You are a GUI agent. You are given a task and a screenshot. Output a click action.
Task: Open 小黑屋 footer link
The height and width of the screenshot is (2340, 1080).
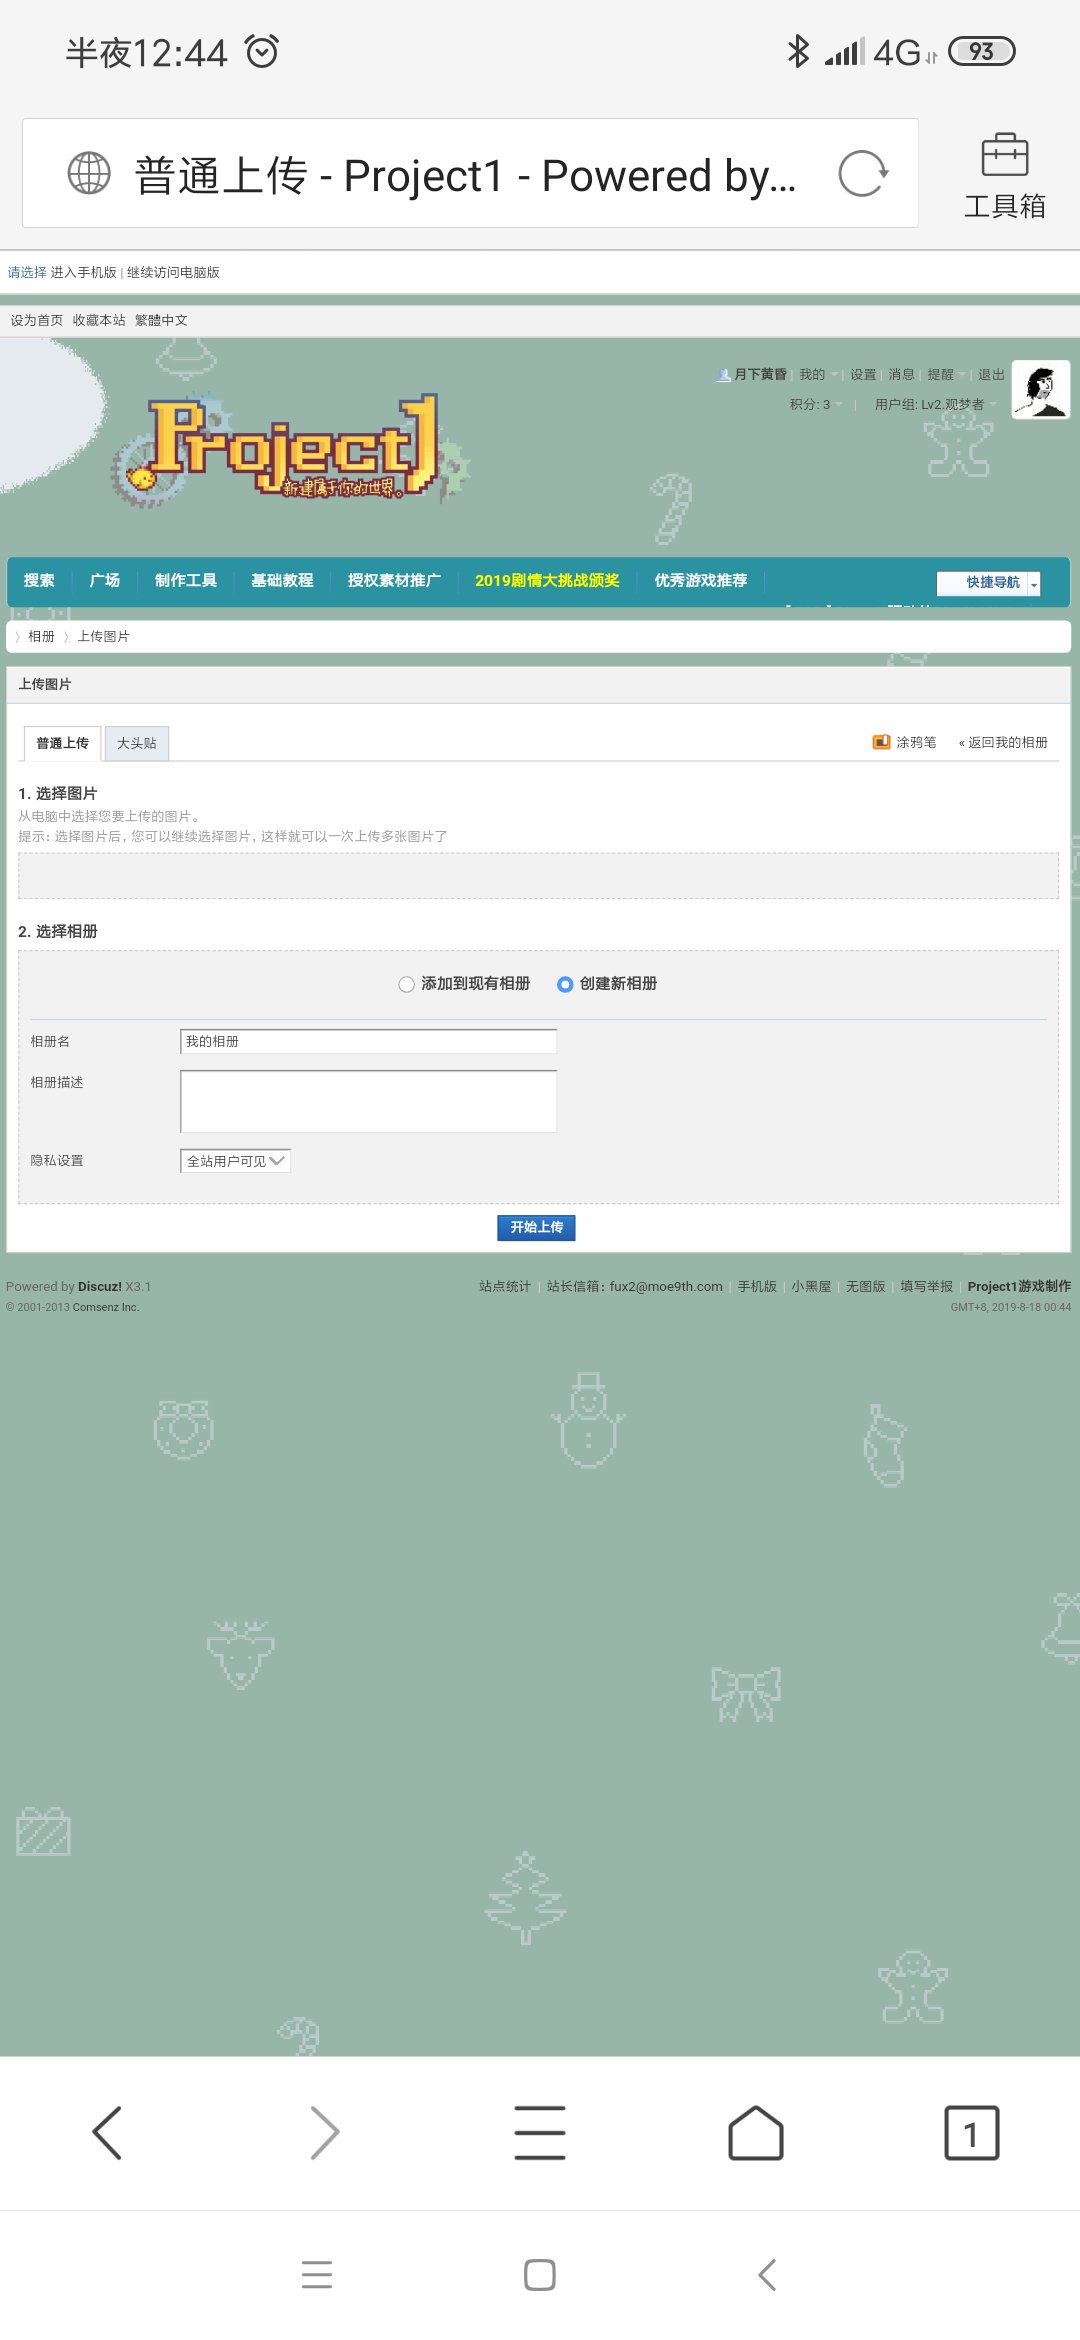point(811,1287)
